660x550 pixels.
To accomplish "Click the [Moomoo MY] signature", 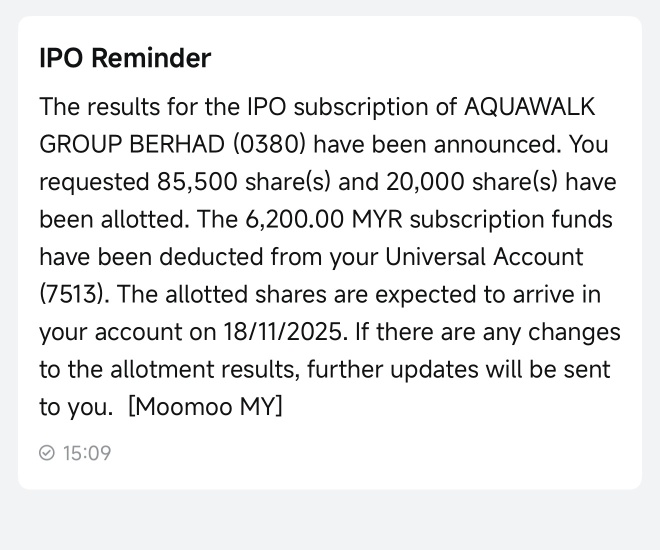I will [205, 407].
